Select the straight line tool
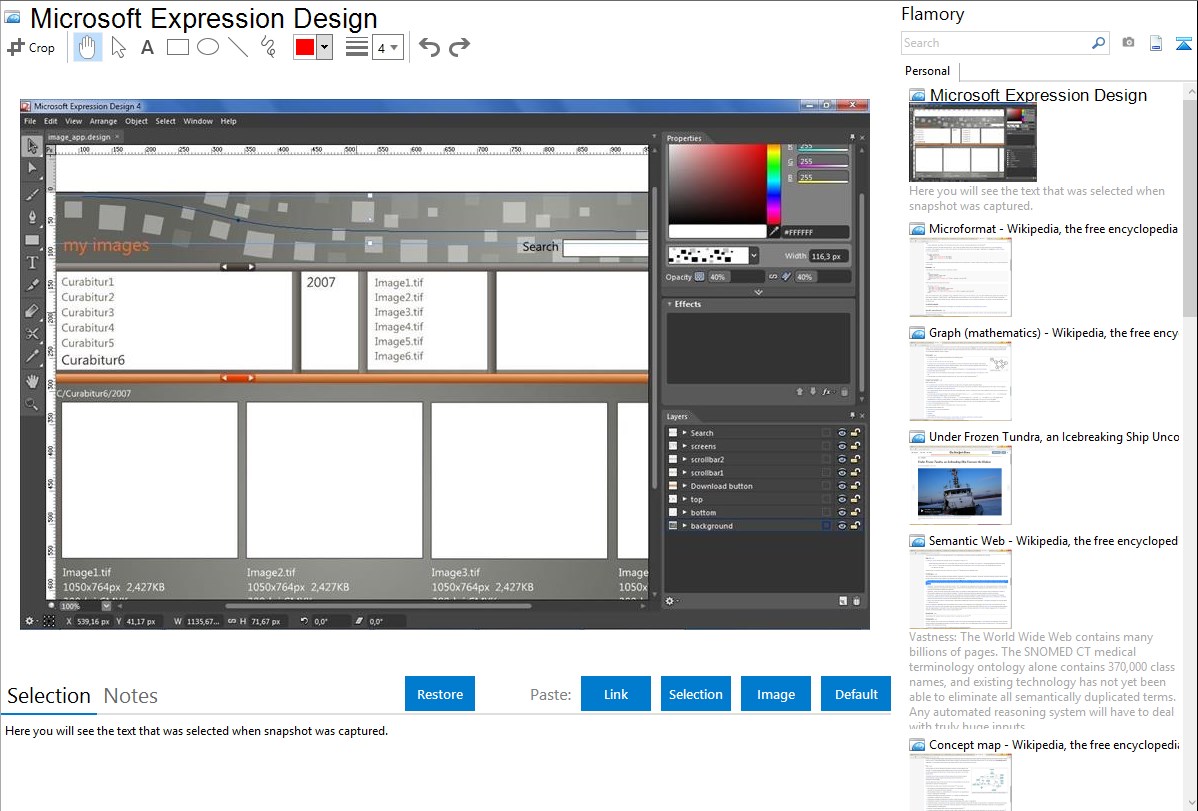 point(238,47)
